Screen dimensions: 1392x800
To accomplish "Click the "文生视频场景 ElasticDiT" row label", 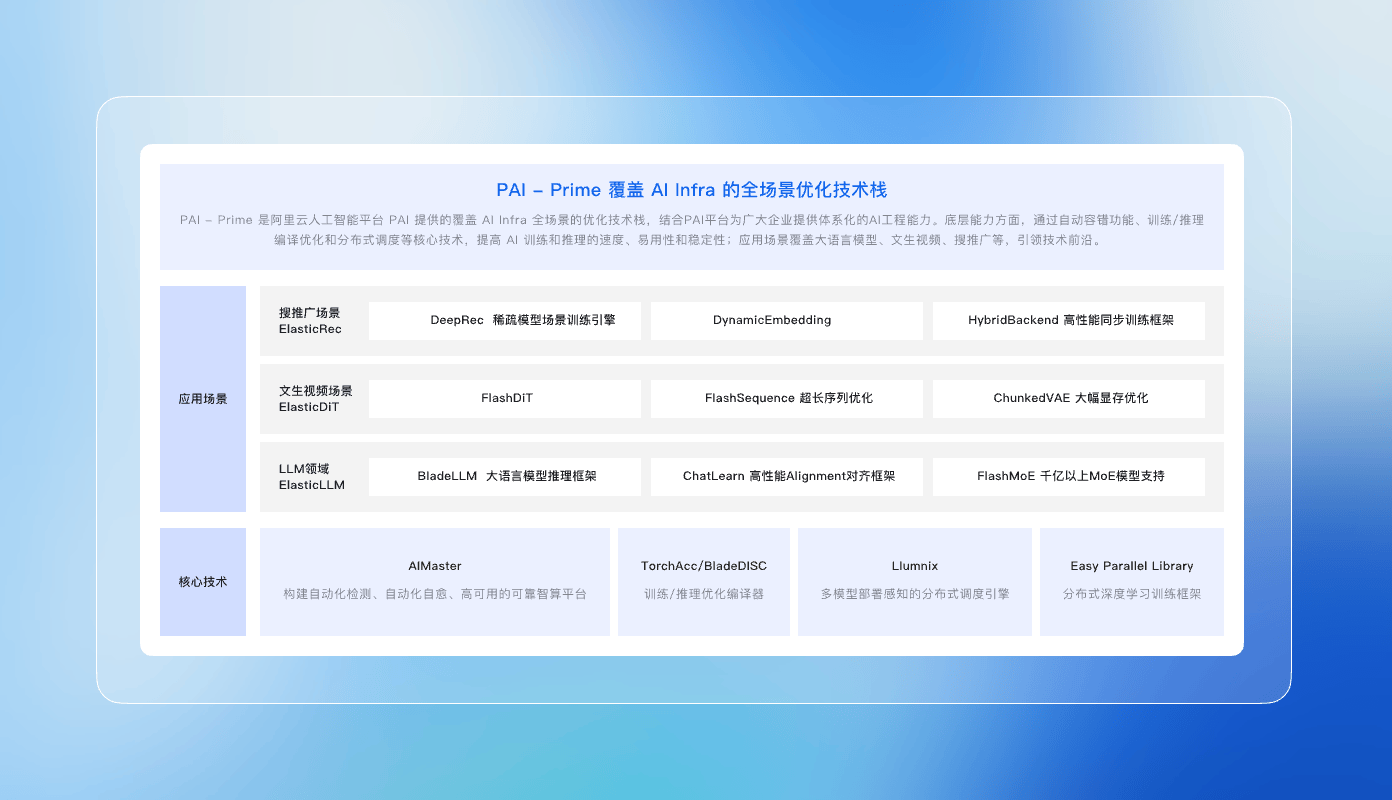I will click(316, 399).
